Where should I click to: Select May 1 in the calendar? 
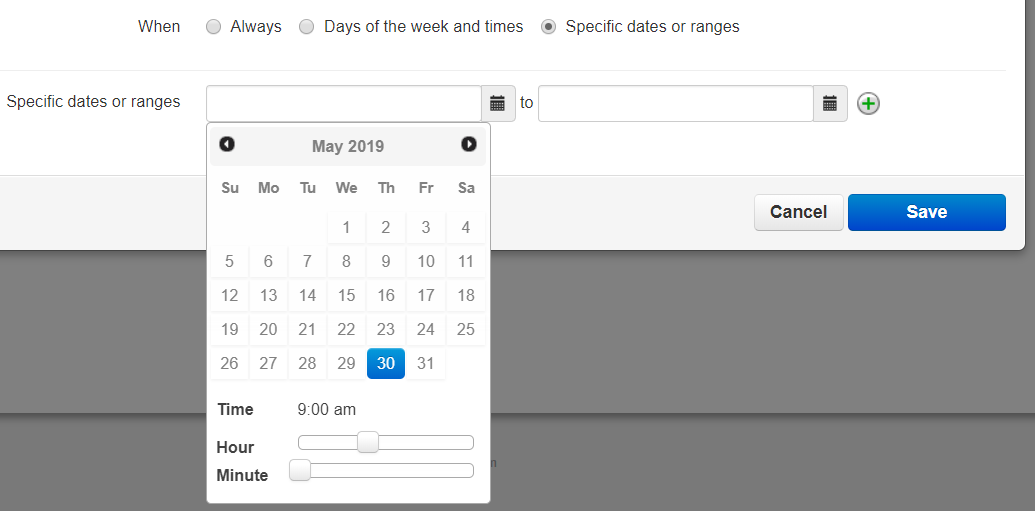coord(347,228)
